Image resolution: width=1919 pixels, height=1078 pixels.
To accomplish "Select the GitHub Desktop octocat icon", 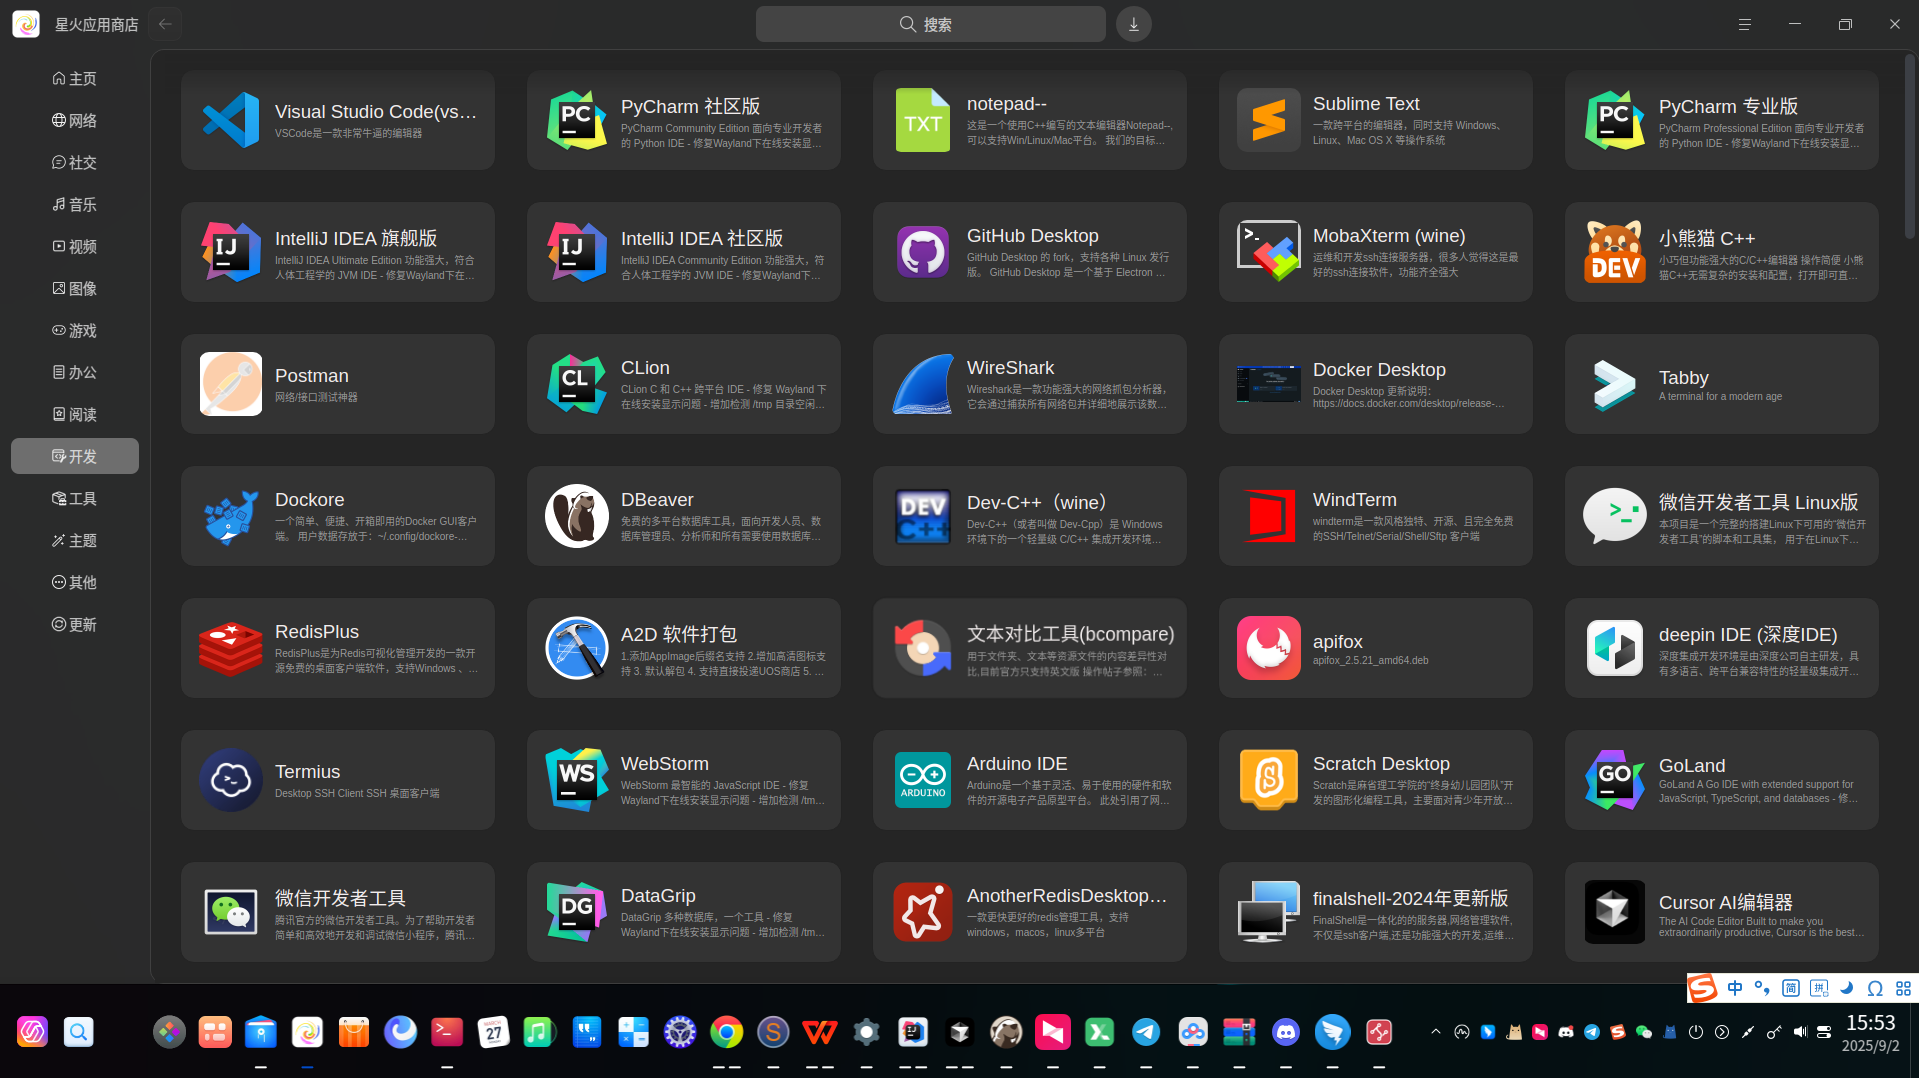I will click(x=922, y=252).
